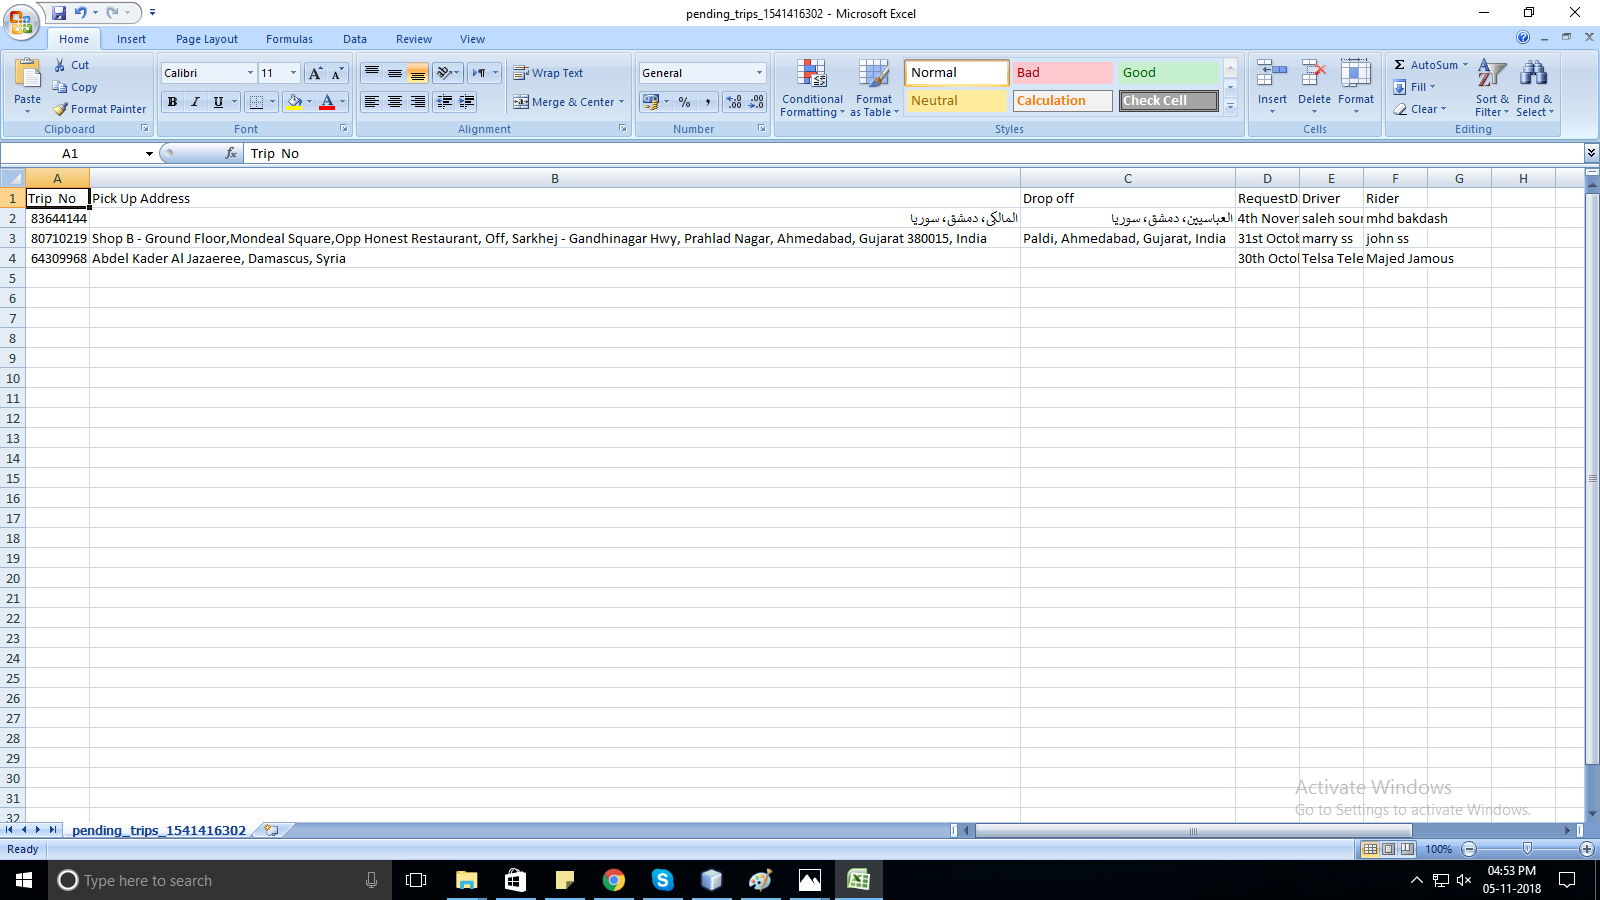Click the Increase Font Size icon
Screen dimensions: 1600x900
pos(315,73)
